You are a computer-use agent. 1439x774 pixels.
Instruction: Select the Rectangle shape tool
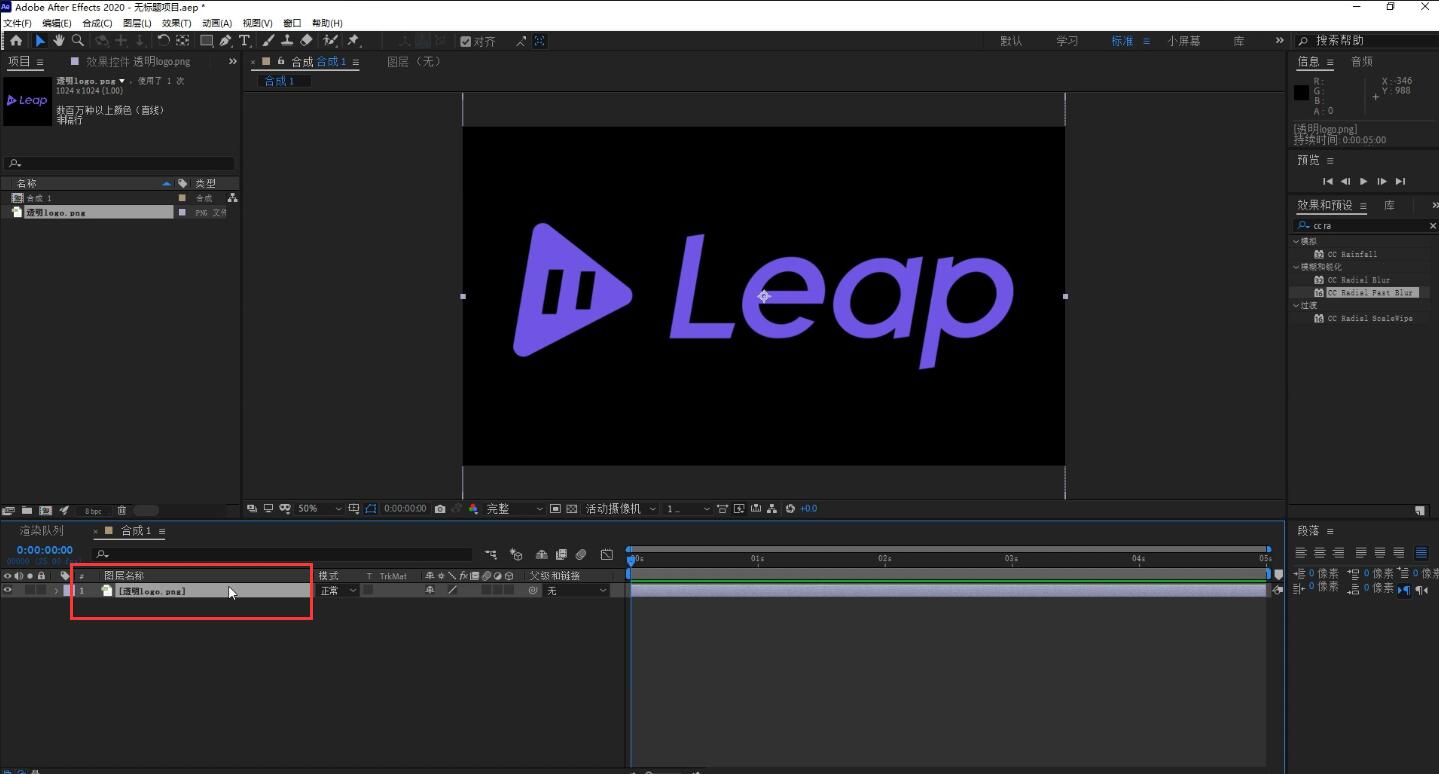tap(206, 41)
